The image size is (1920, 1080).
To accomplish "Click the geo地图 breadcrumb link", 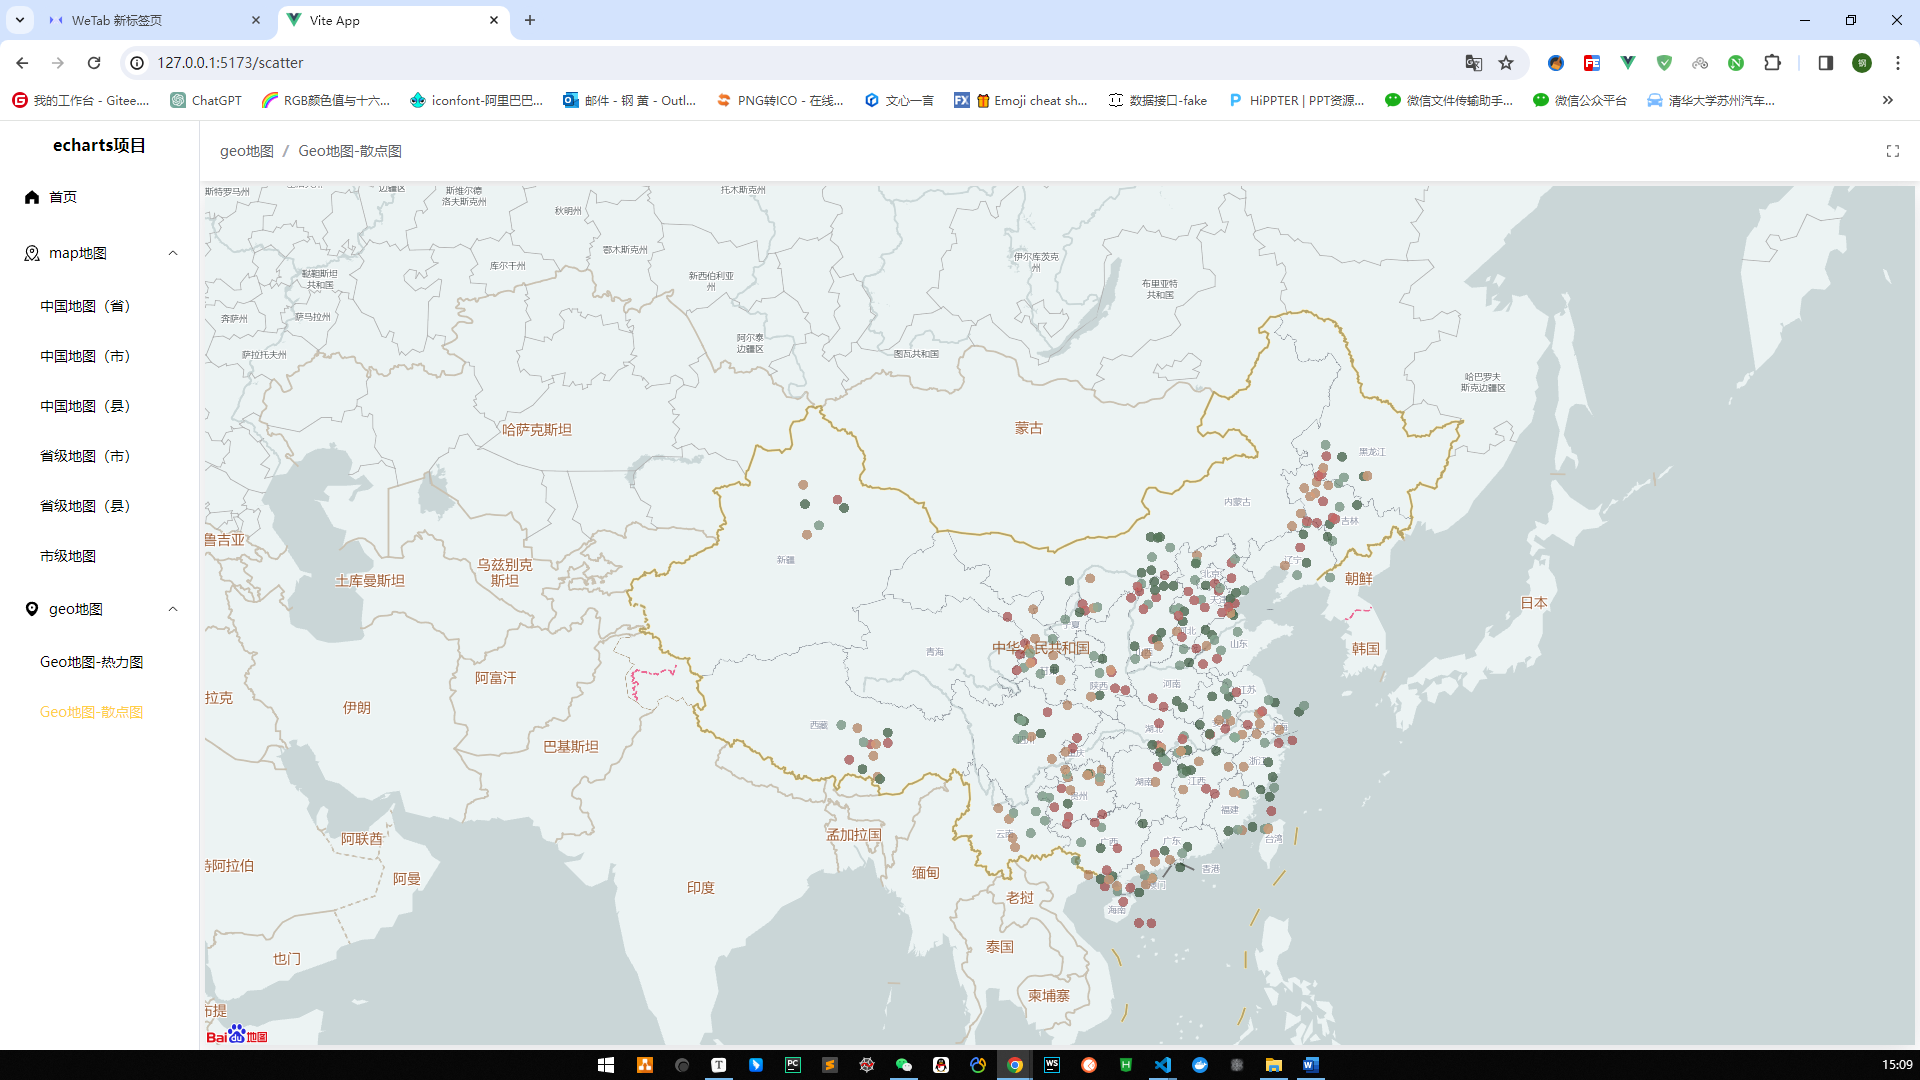I will (x=248, y=150).
